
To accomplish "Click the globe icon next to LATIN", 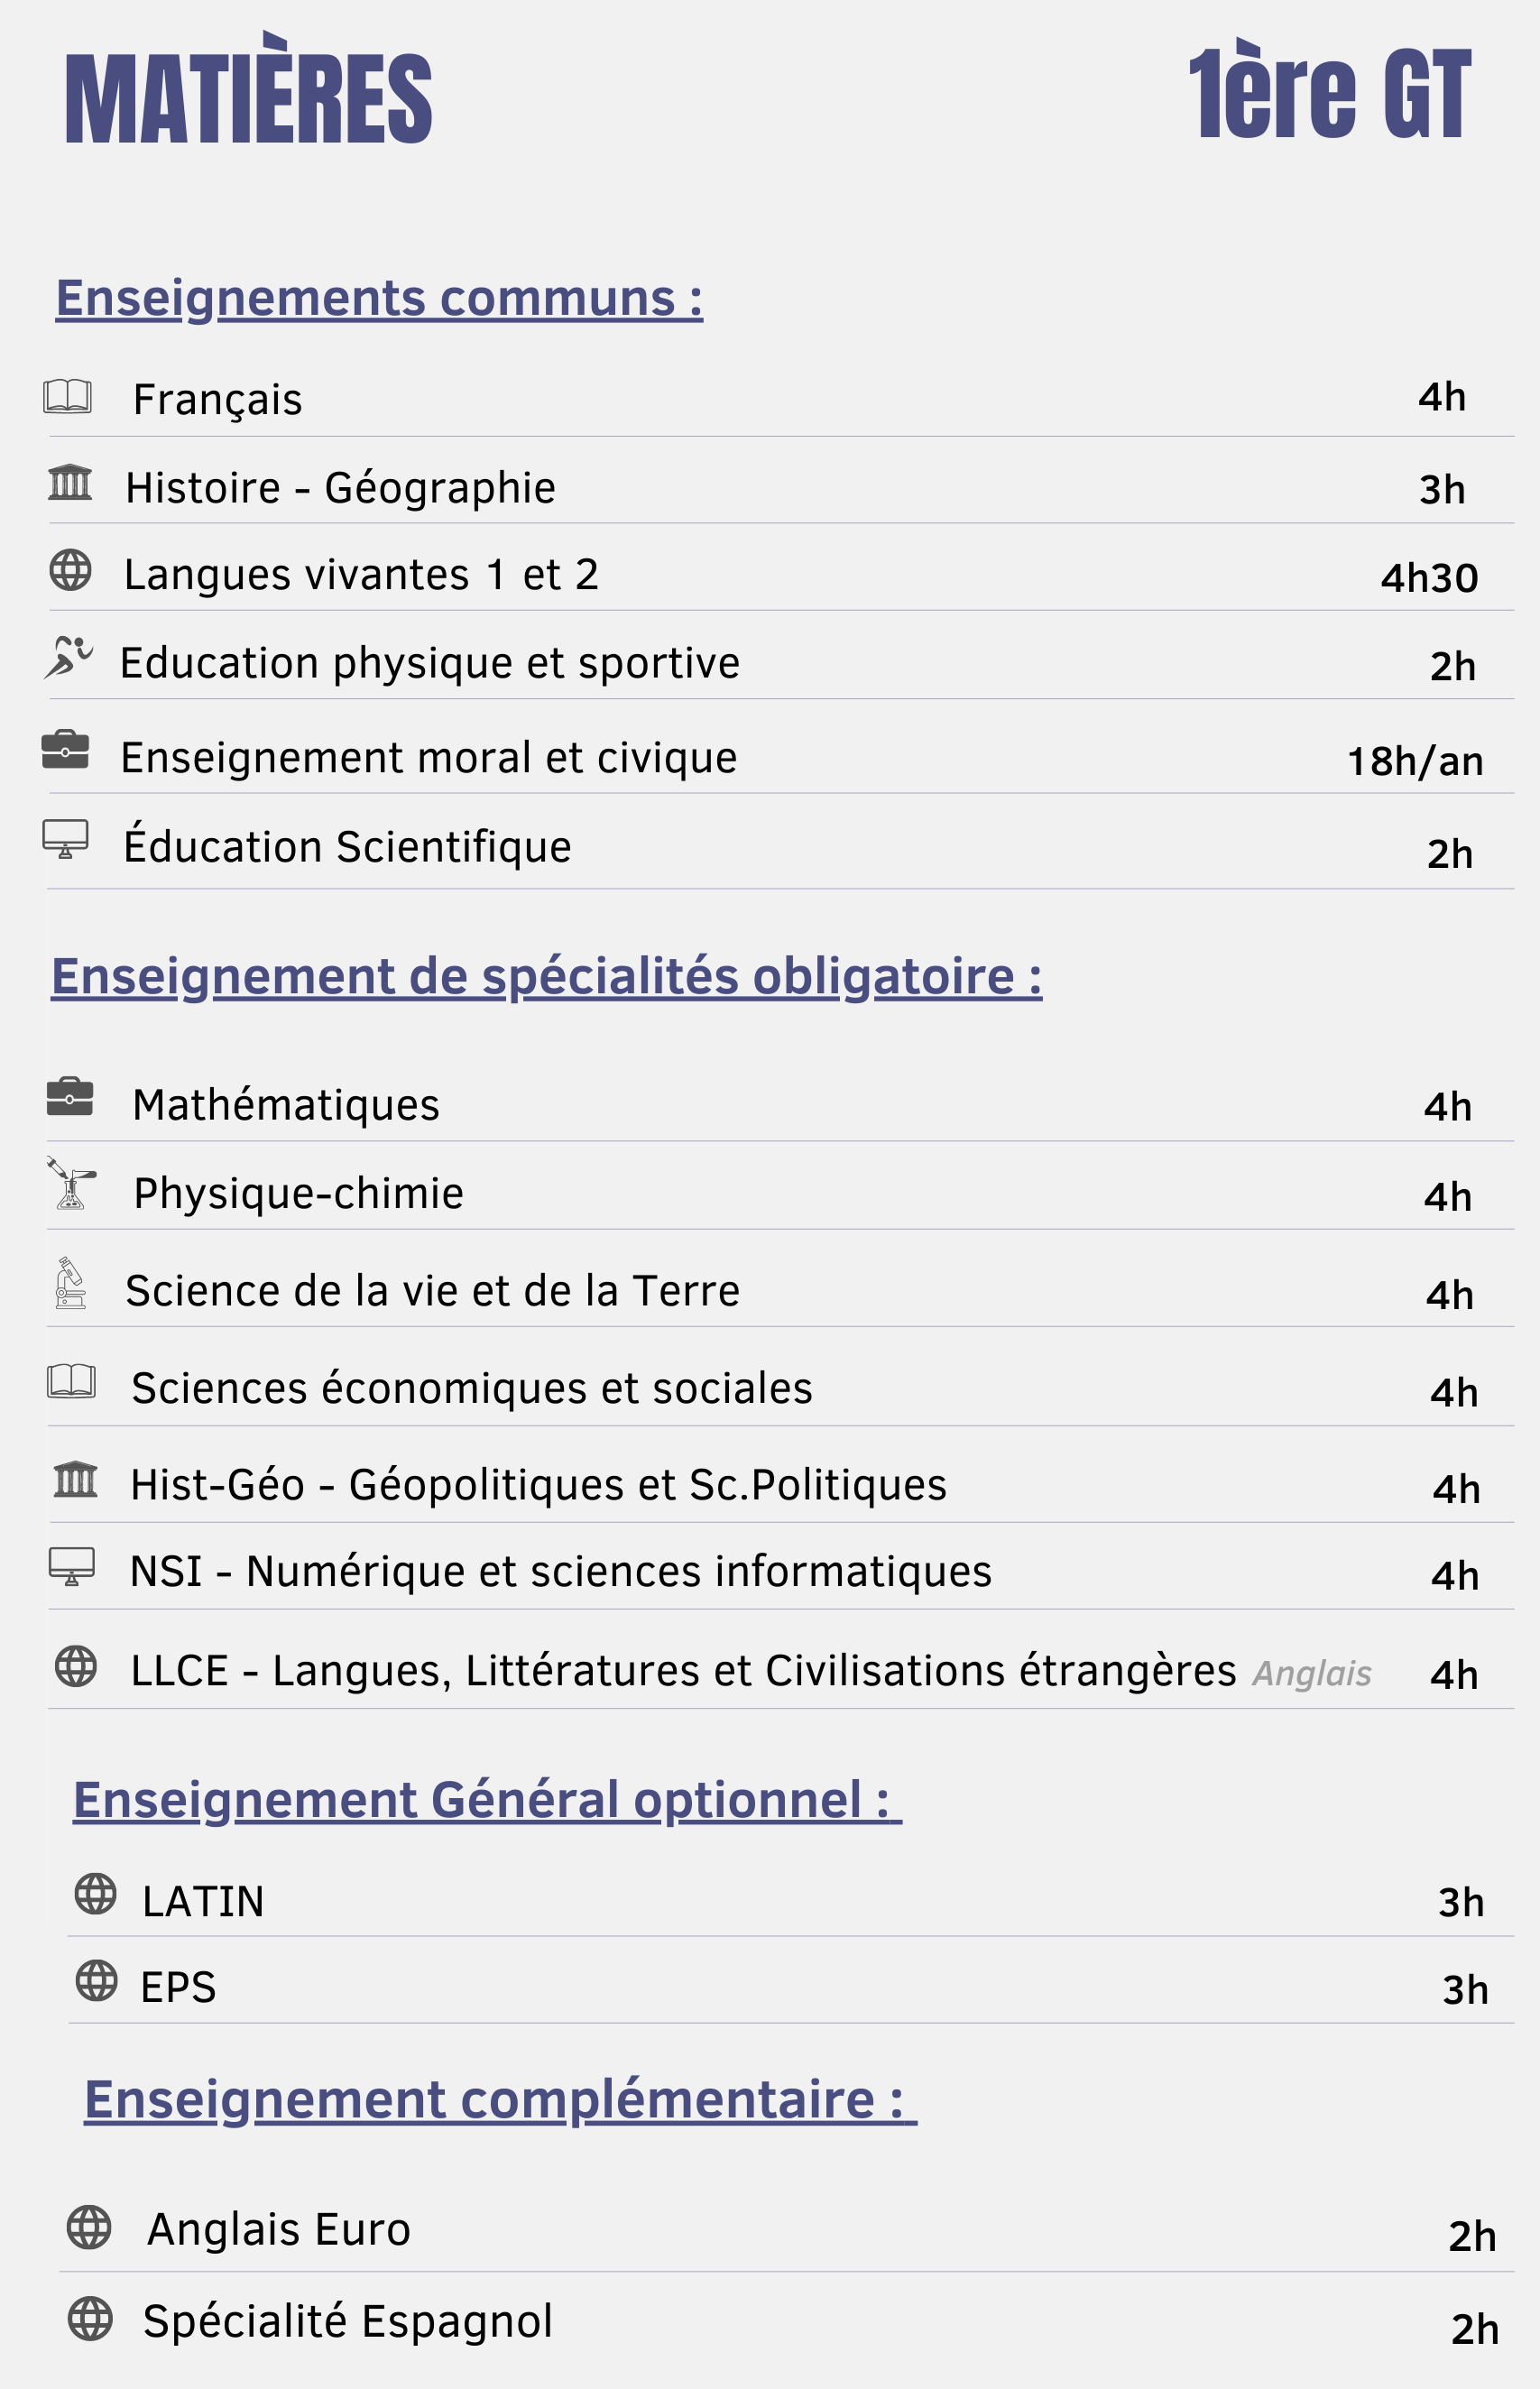I will 96,1894.
